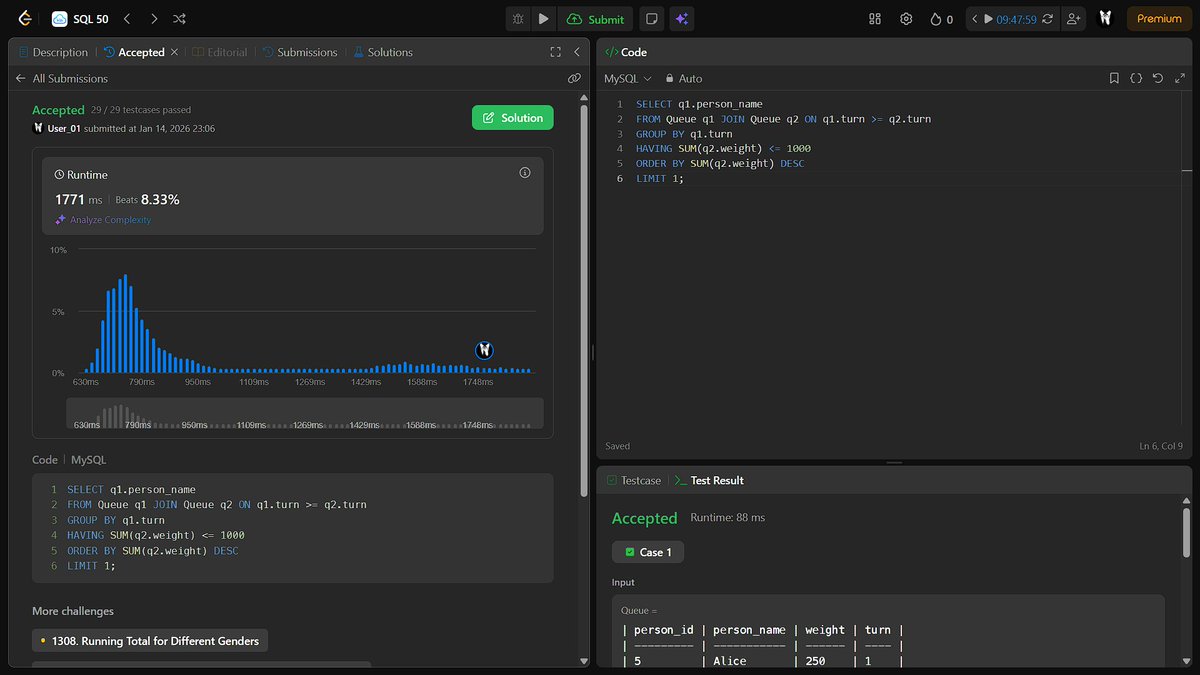
Task: Go back to All Submissions
Action: coord(61,78)
